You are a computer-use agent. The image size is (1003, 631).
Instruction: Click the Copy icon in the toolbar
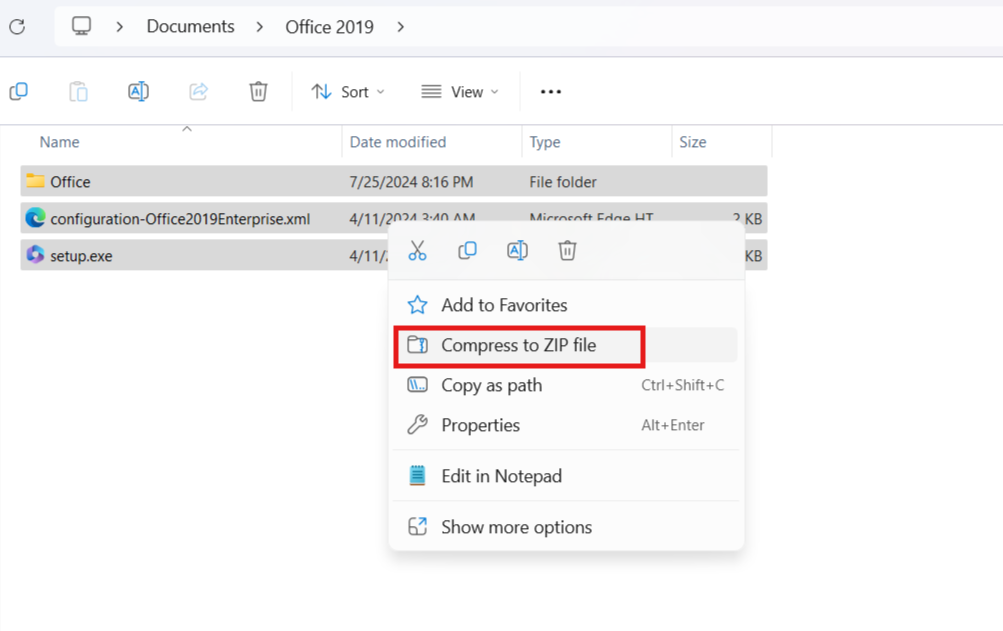coord(19,92)
